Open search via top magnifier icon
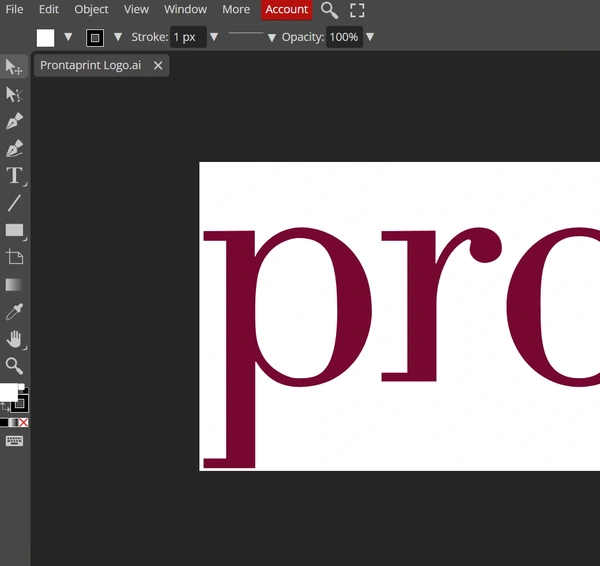This screenshot has height=566, width=600. [x=329, y=10]
